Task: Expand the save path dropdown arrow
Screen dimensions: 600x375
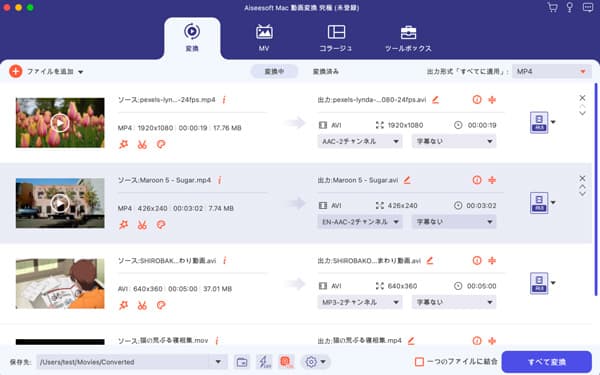Action: 218,362
